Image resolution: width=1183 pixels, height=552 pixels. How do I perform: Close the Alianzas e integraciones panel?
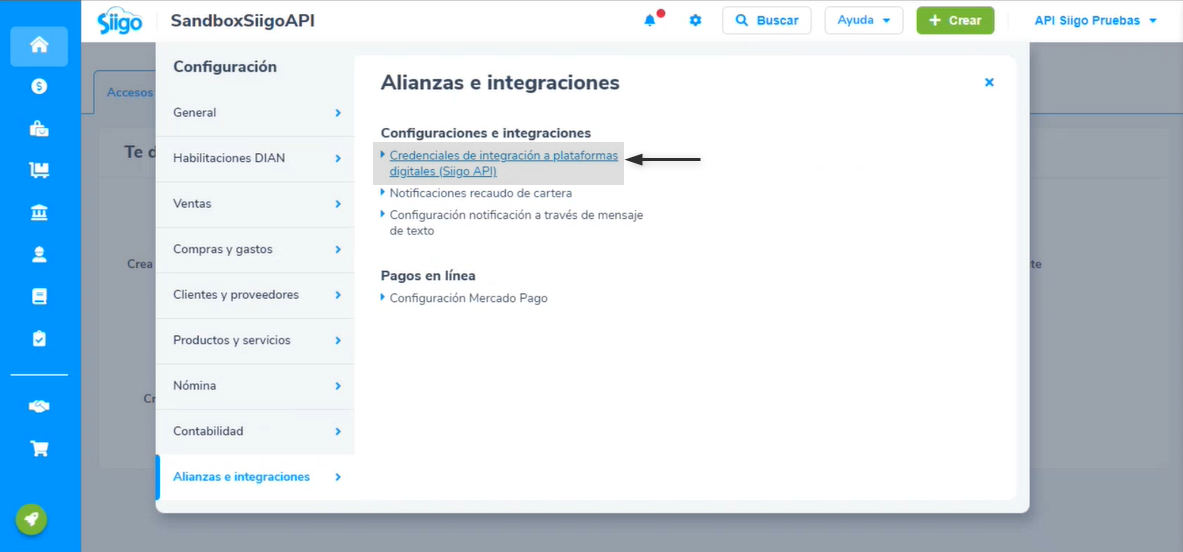[989, 82]
